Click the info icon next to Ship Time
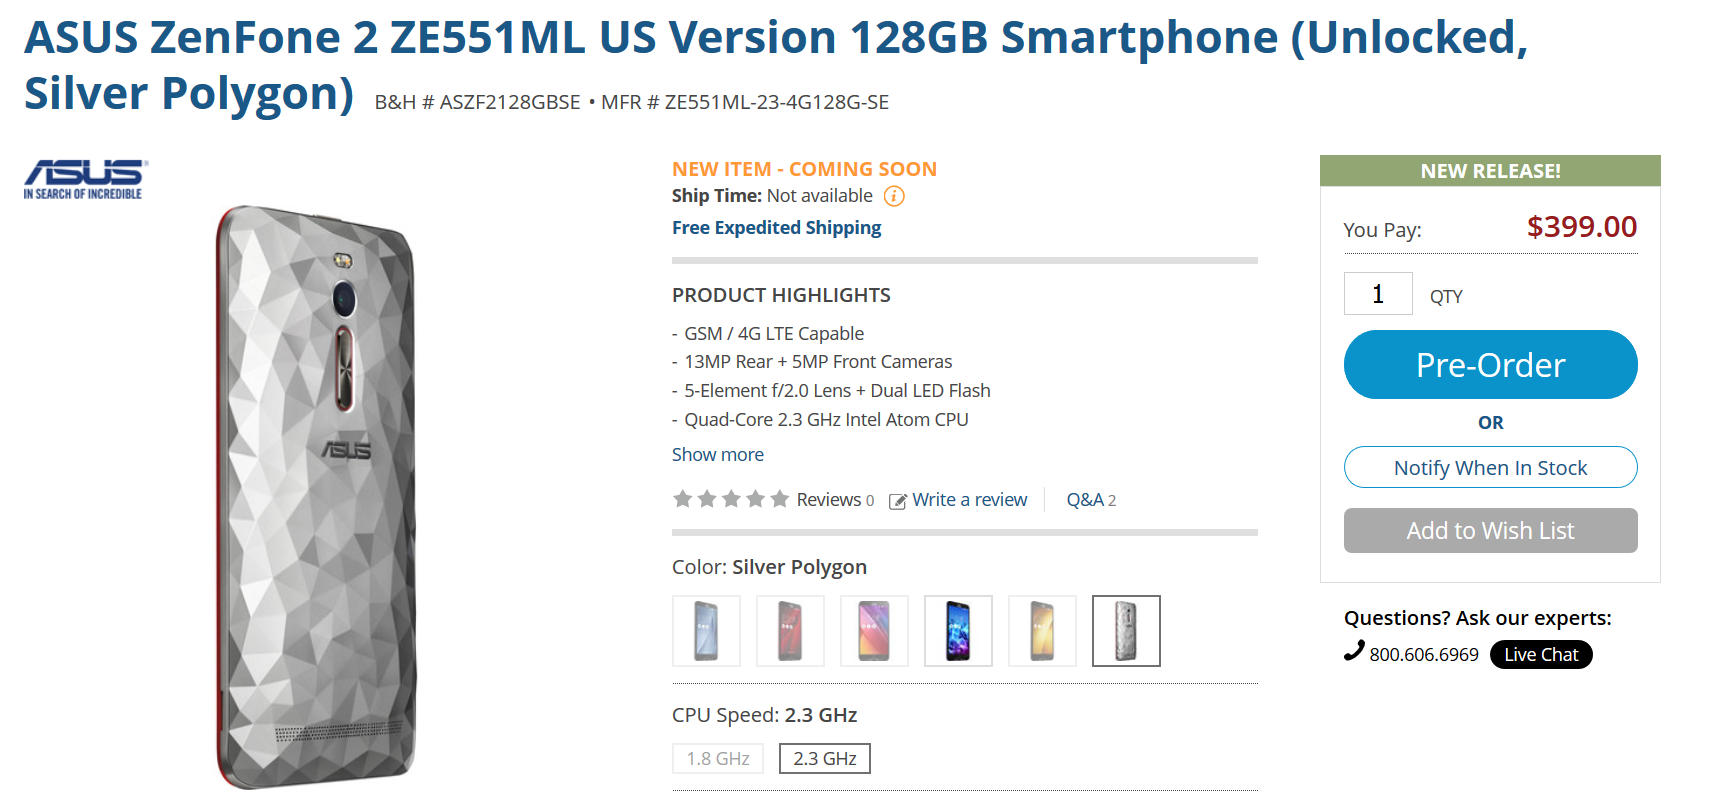The height and width of the screenshot is (798, 1712). pos(893,196)
